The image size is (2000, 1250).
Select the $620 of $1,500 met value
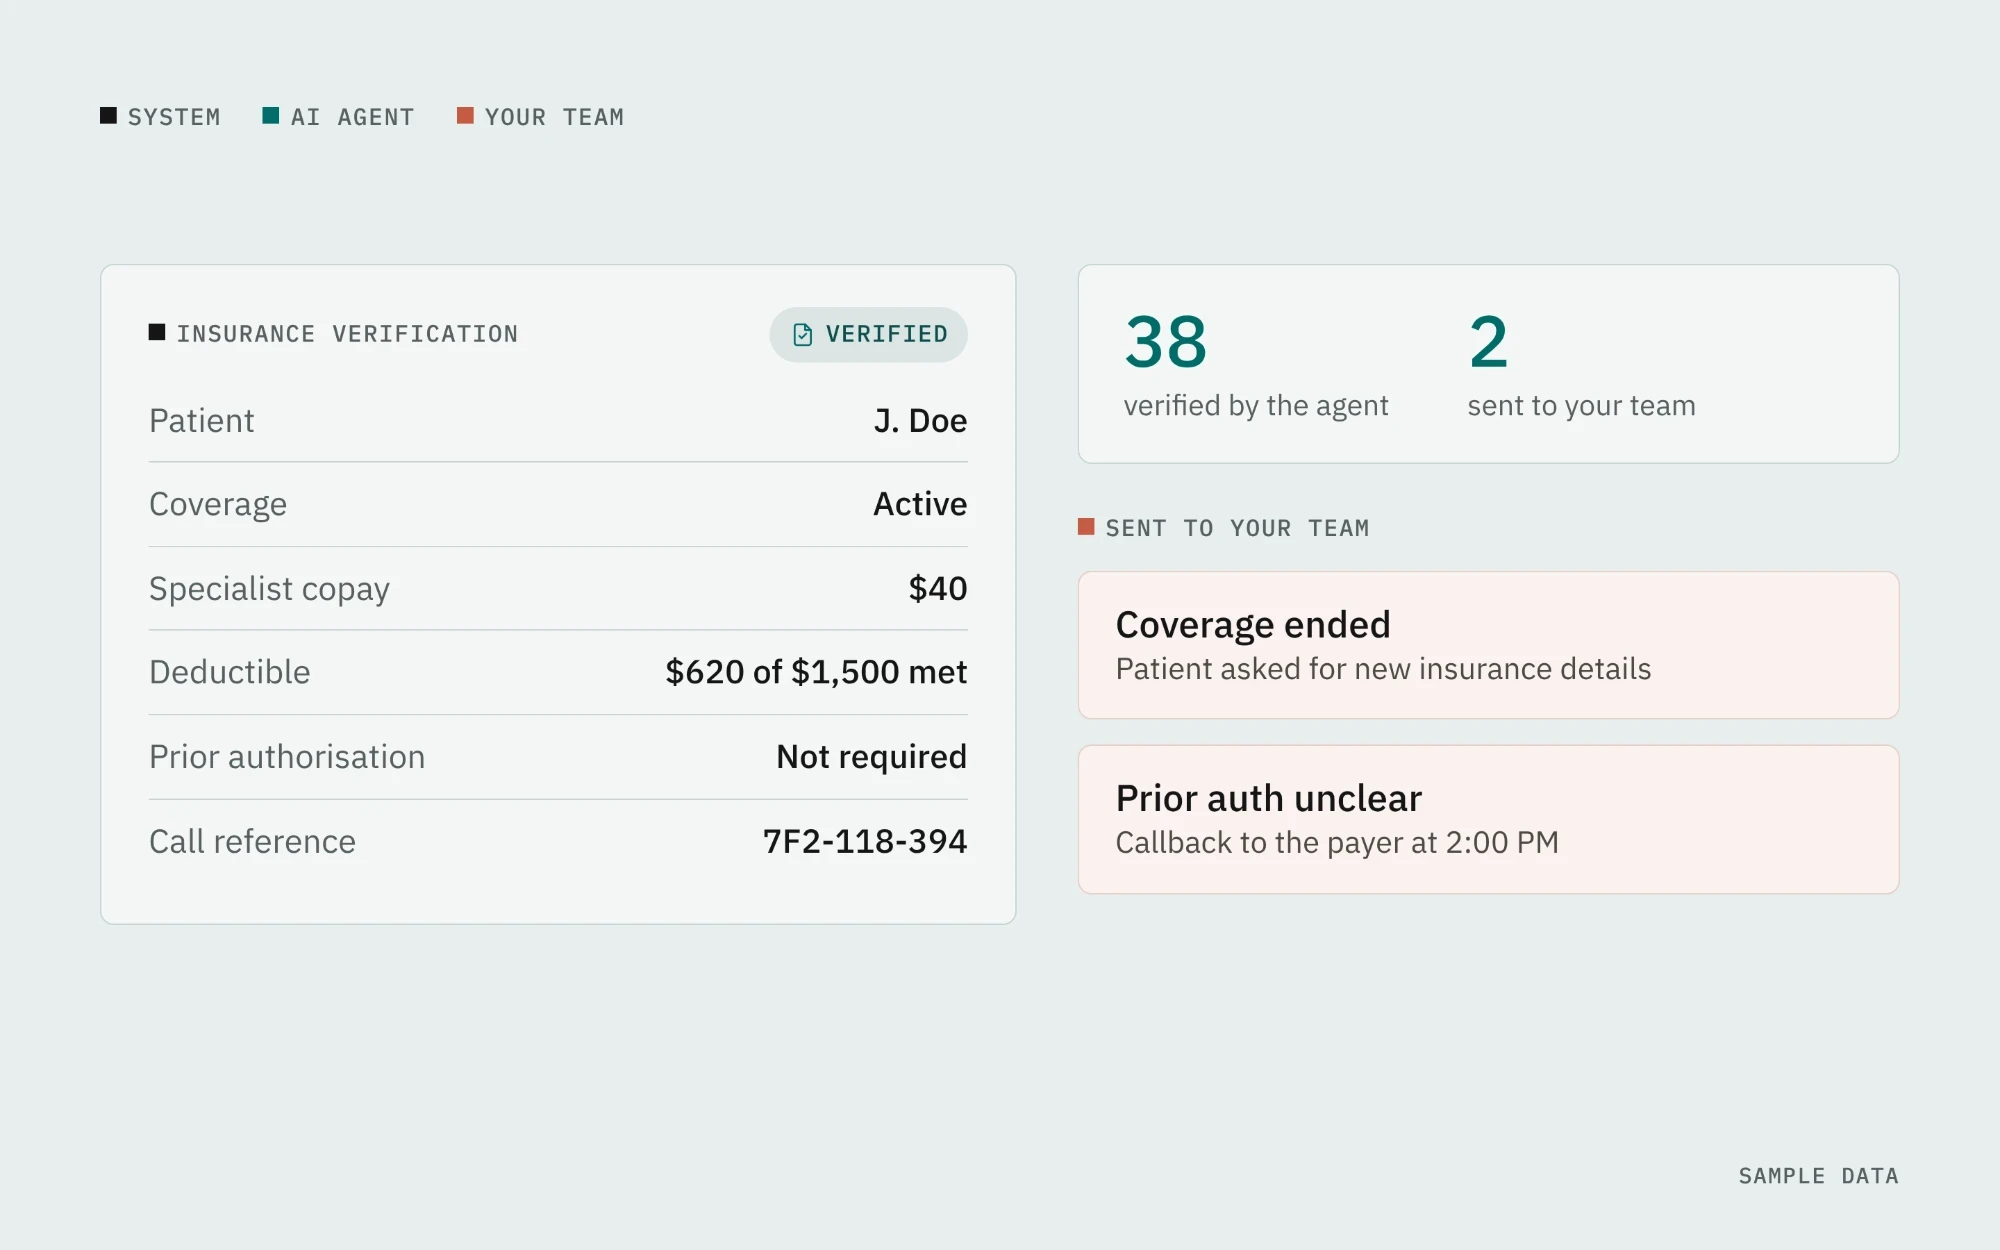(x=816, y=672)
